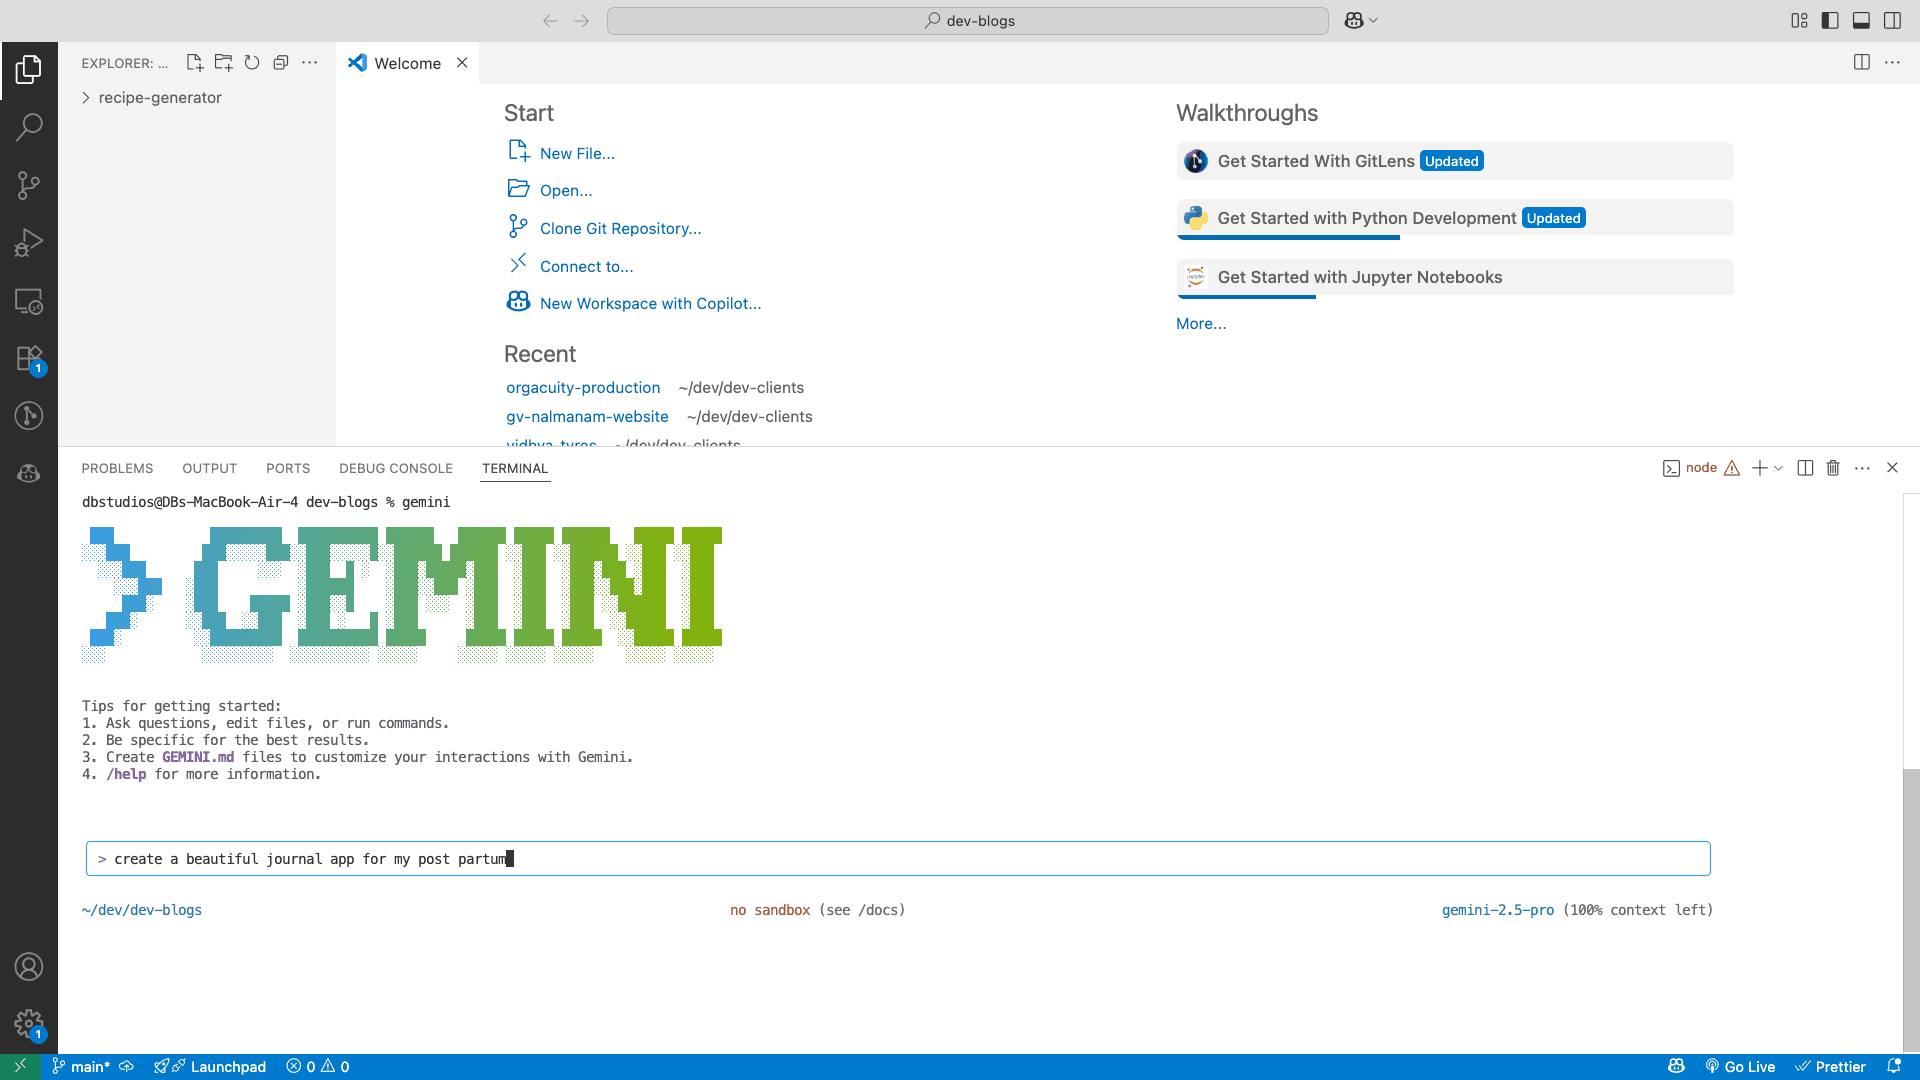Open recent project orgacuity-production
The width and height of the screenshot is (1920, 1080).
pyautogui.click(x=583, y=387)
